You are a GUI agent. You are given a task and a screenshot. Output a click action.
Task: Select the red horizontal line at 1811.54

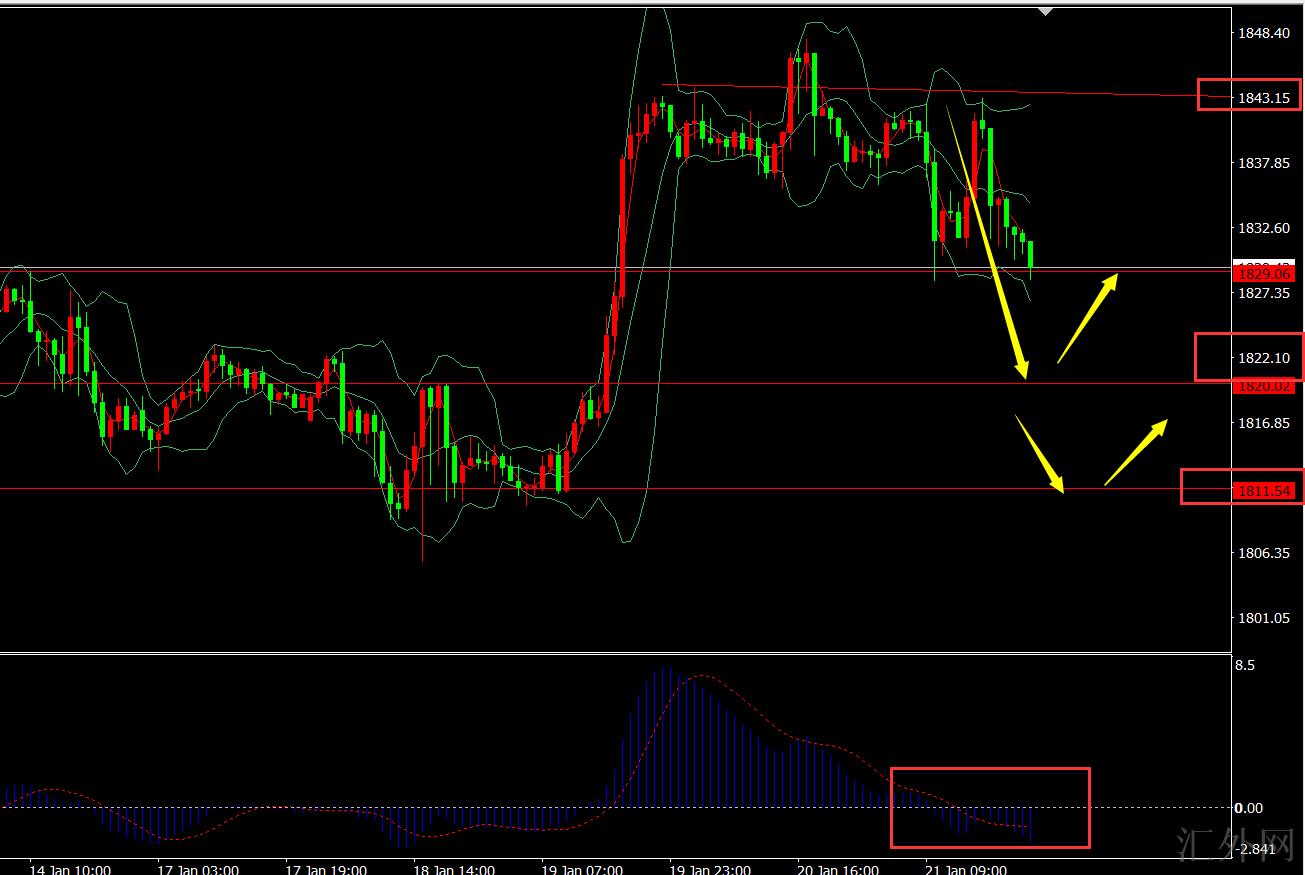(x=600, y=489)
